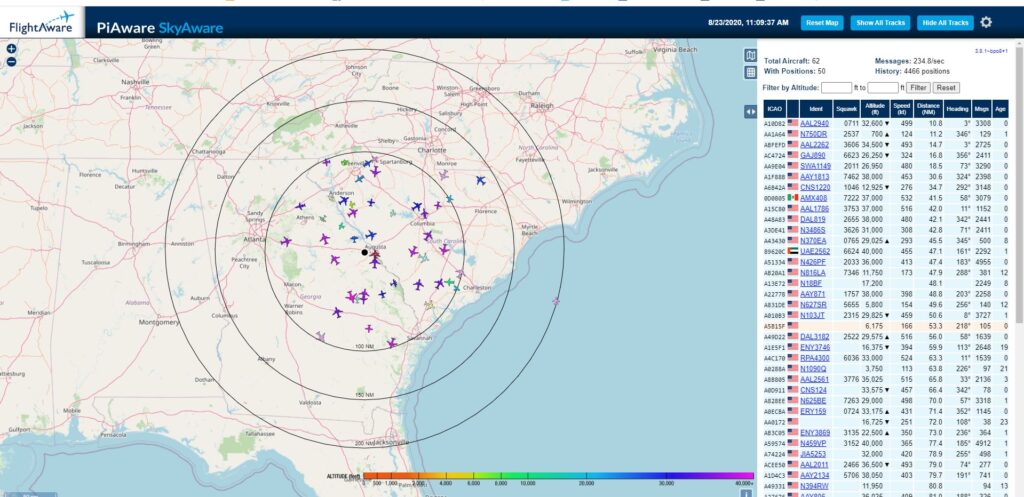Sort table by Altitude column header
This screenshot has width=1024, height=497.
pos(877,108)
